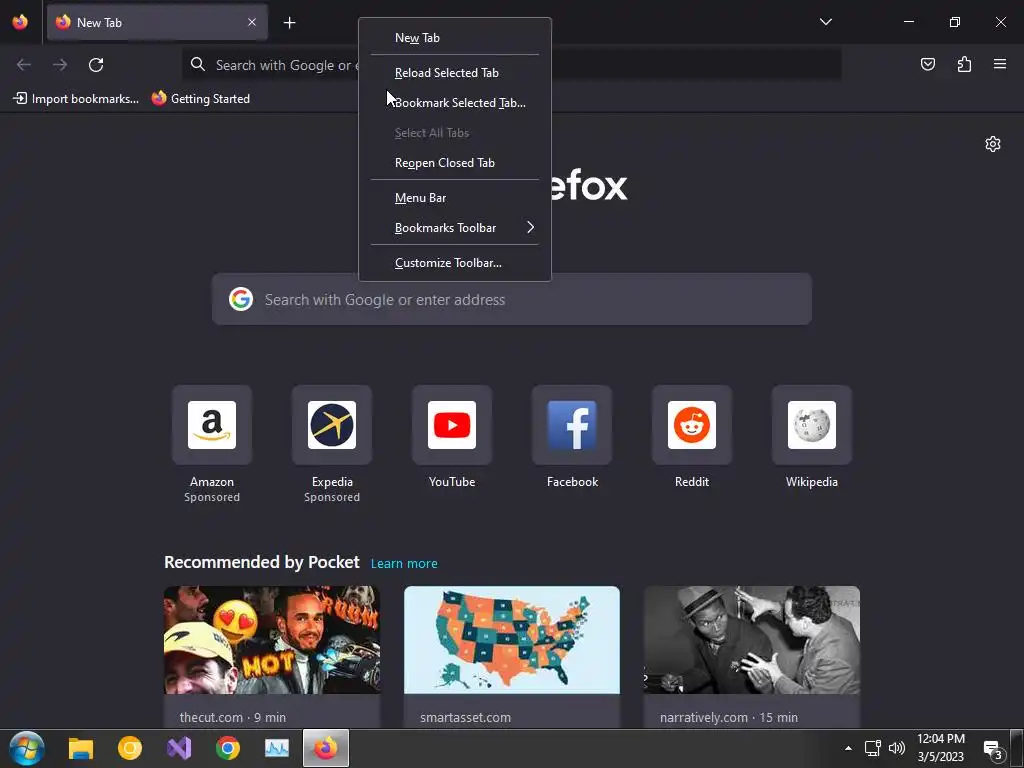Expand Bookmarks Toolbar submenu
The height and width of the screenshot is (768, 1024).
point(455,228)
